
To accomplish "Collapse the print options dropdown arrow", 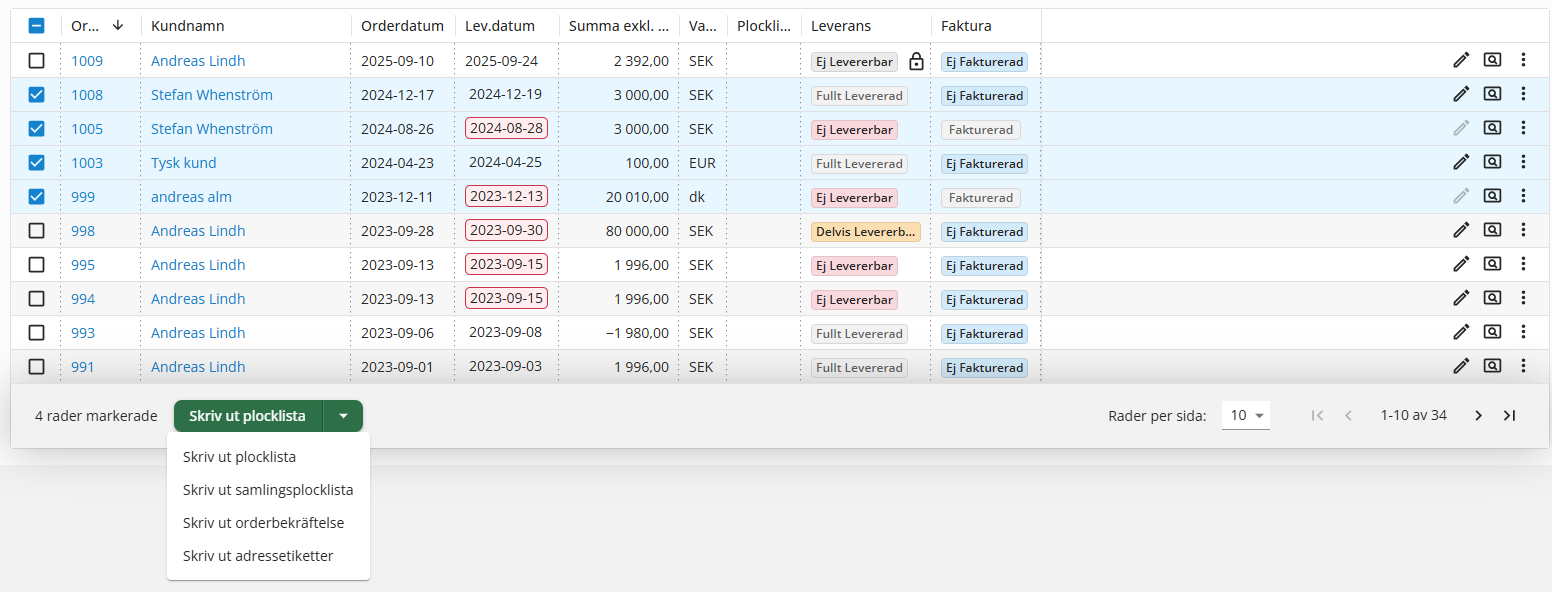I will point(343,416).
